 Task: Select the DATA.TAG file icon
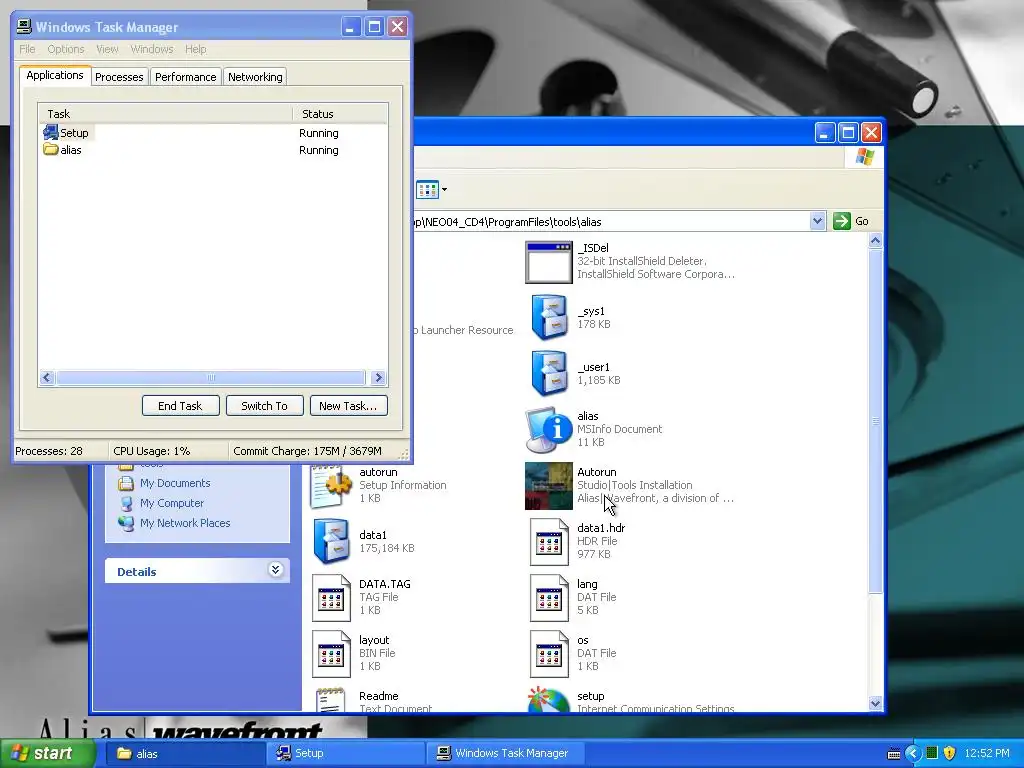pos(330,598)
